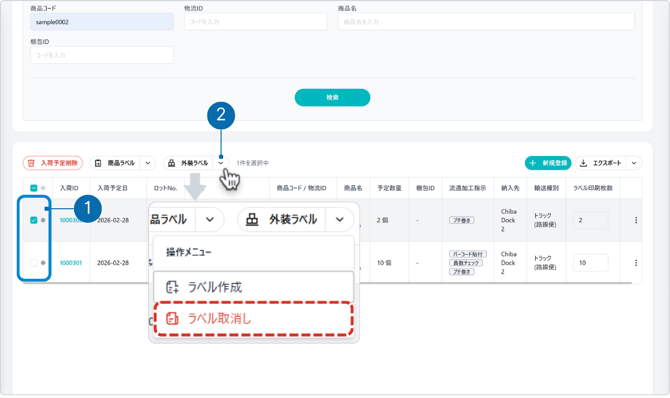This screenshot has height=398, width=670.
Task: Click the 輸送種別 column header
Action: click(x=546, y=188)
